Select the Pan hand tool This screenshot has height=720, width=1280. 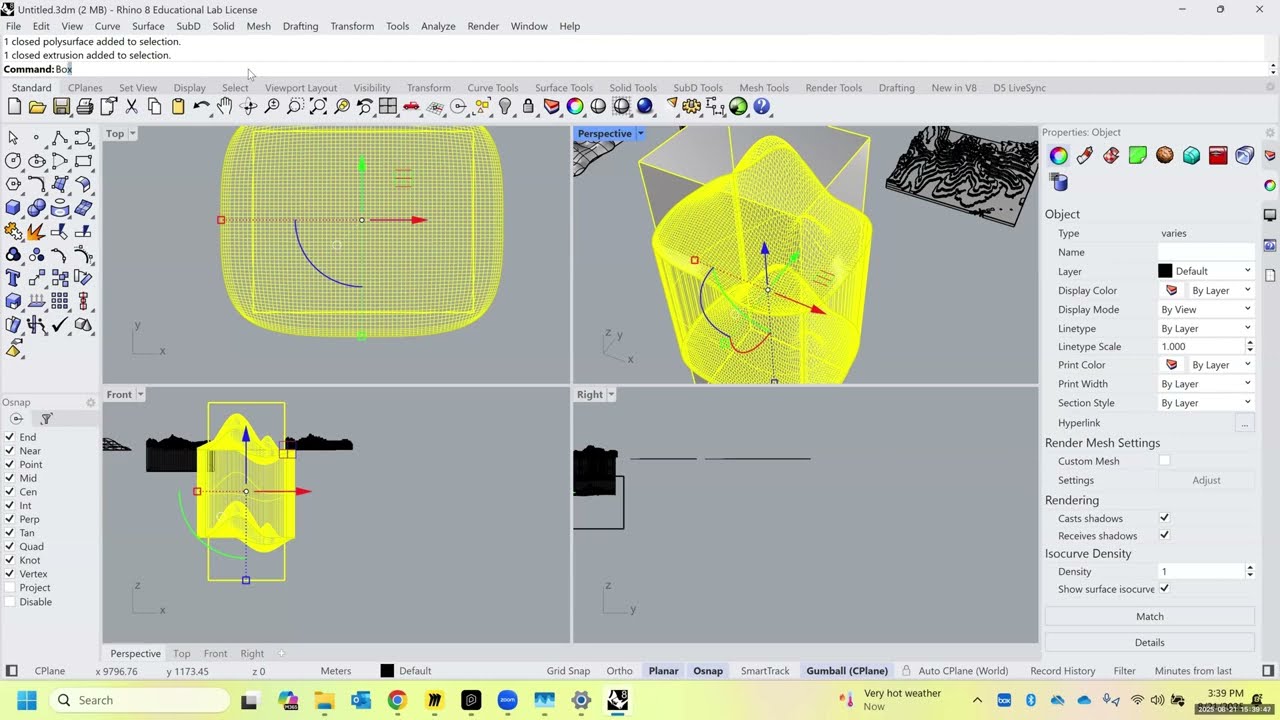(x=225, y=106)
